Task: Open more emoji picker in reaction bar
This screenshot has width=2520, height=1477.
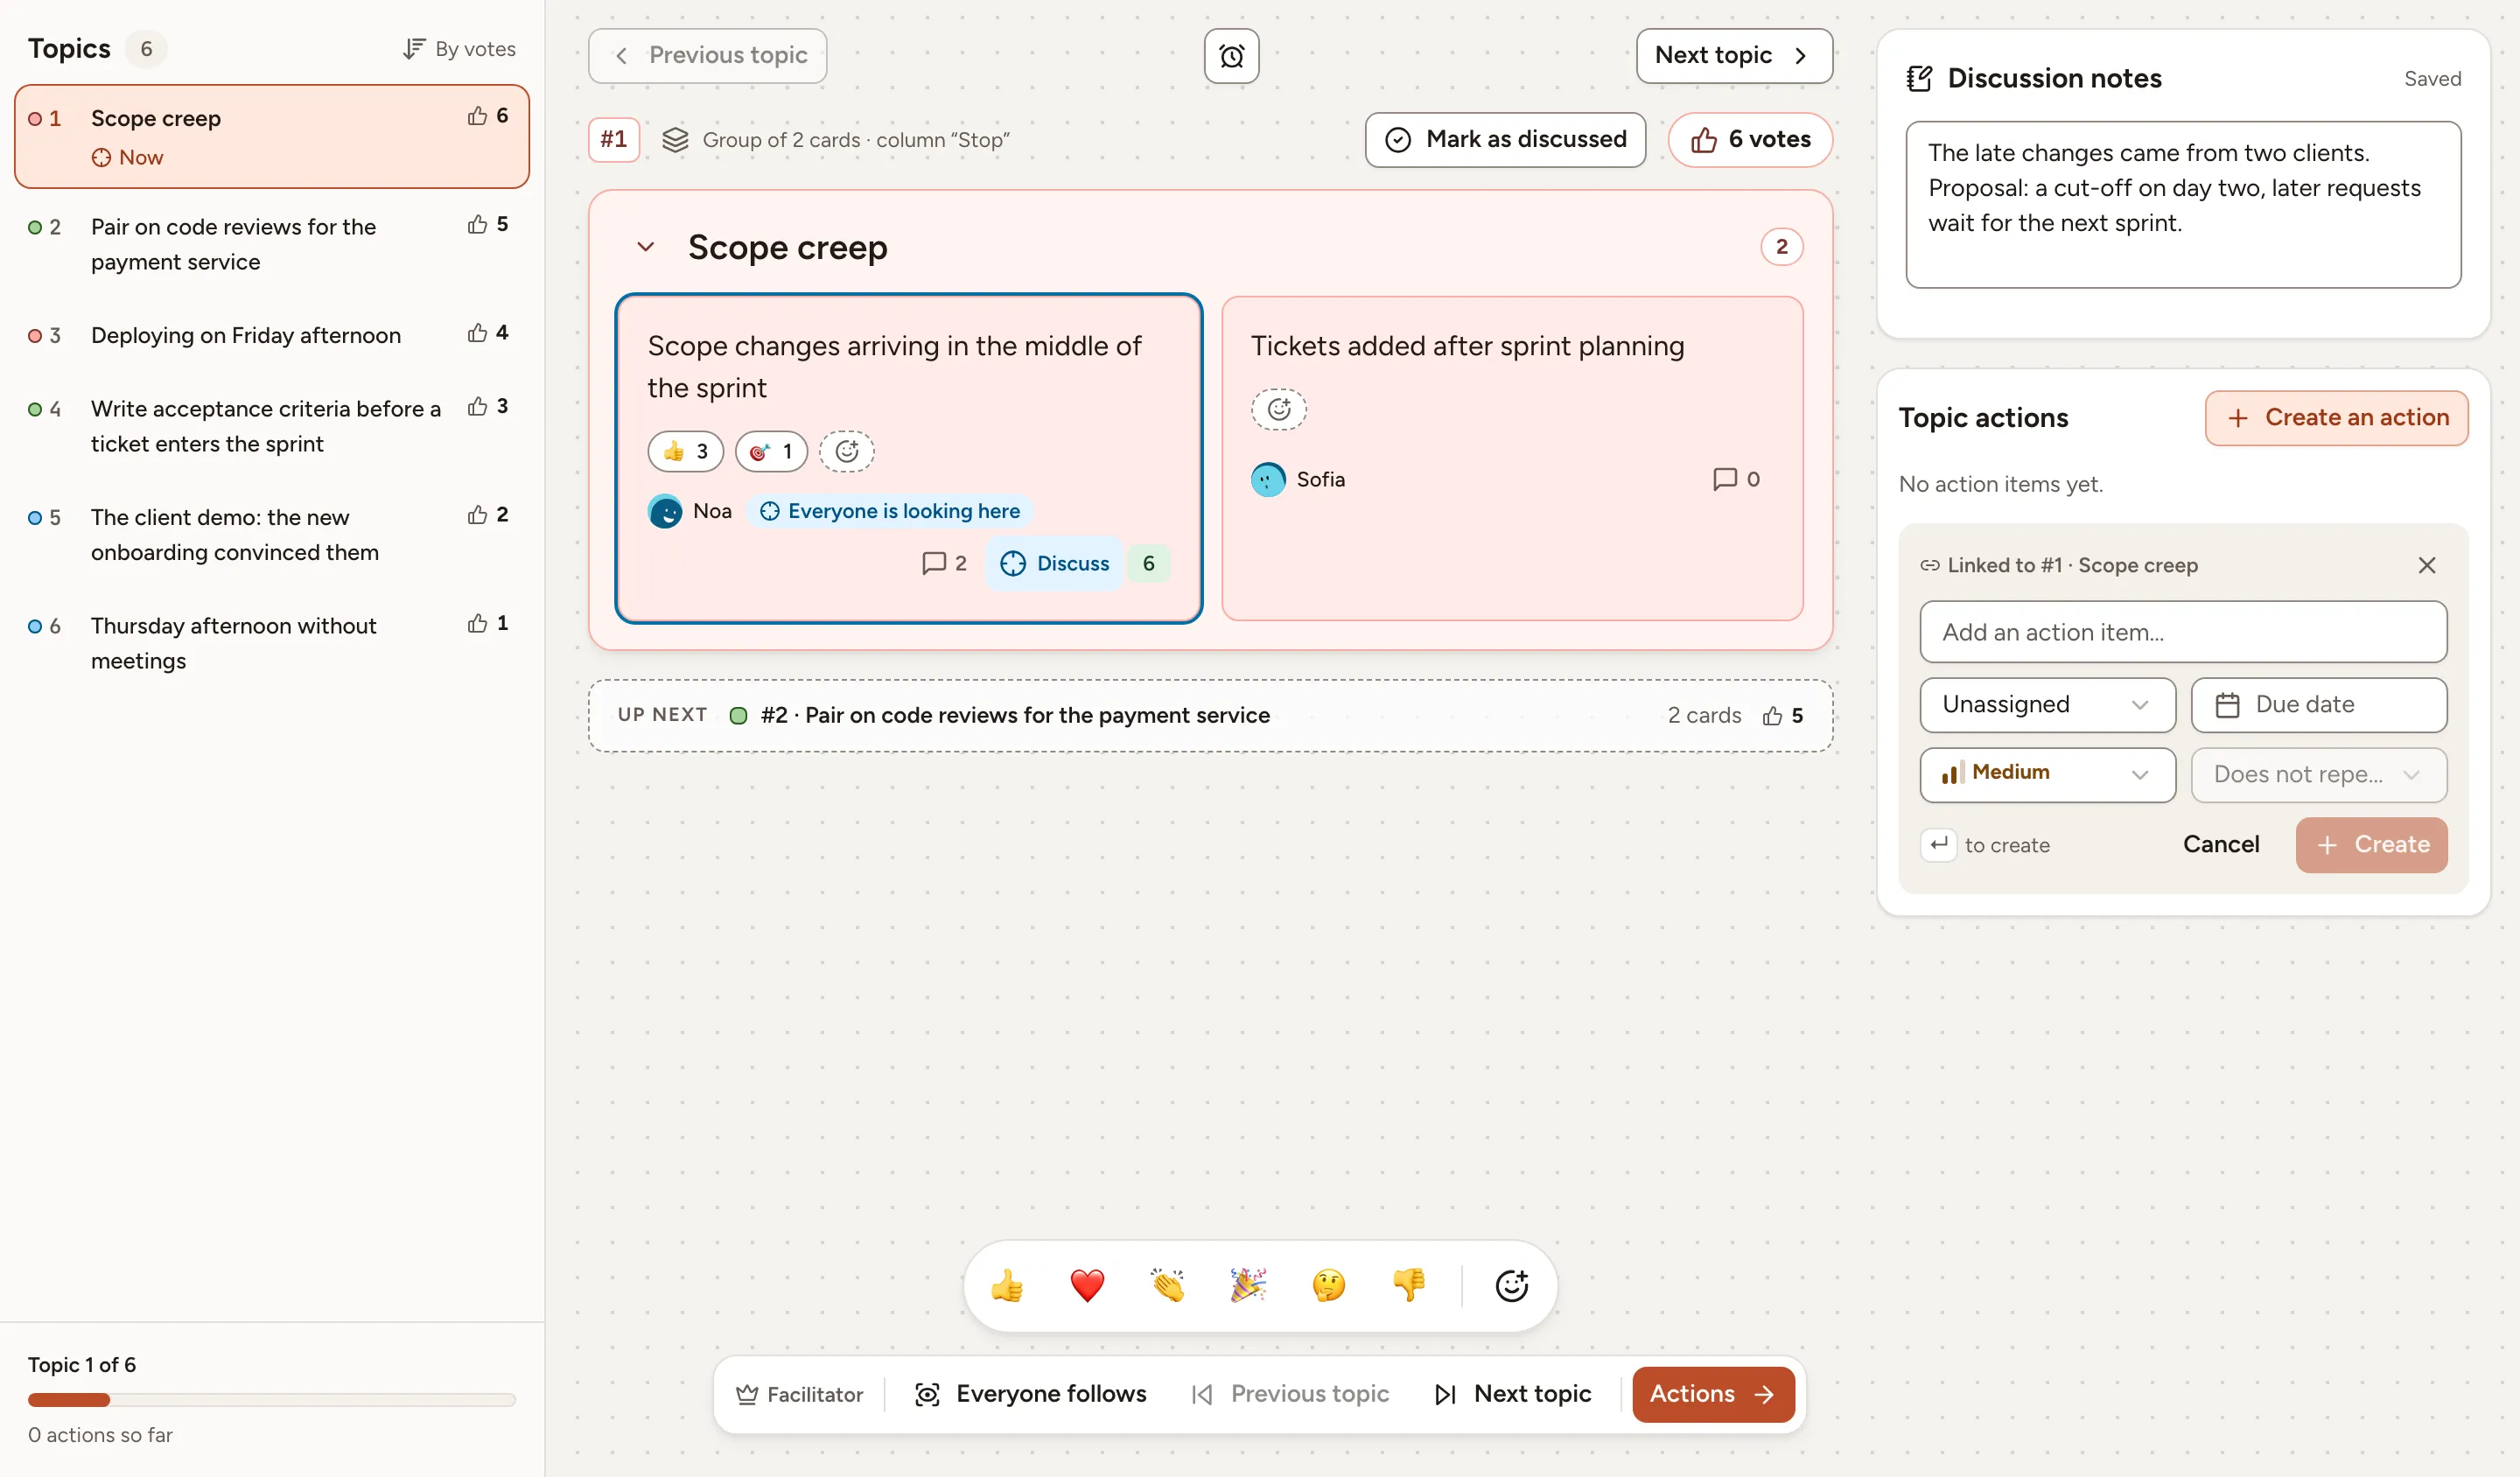Action: point(1511,1285)
